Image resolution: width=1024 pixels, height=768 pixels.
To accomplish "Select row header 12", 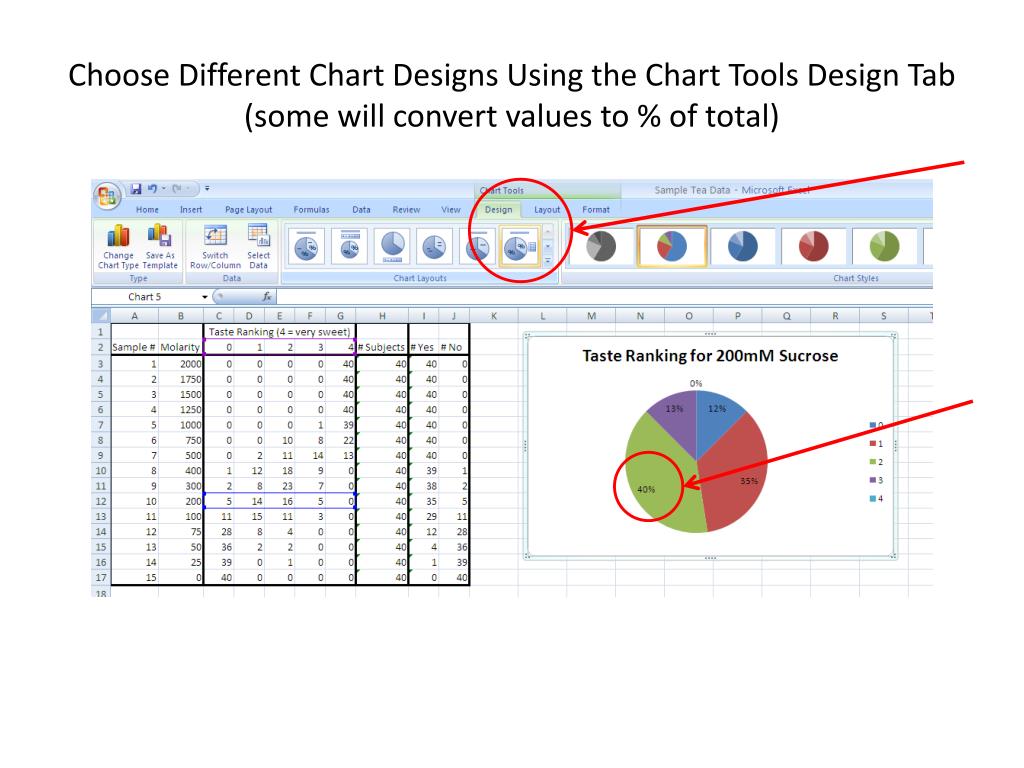I will [101, 502].
